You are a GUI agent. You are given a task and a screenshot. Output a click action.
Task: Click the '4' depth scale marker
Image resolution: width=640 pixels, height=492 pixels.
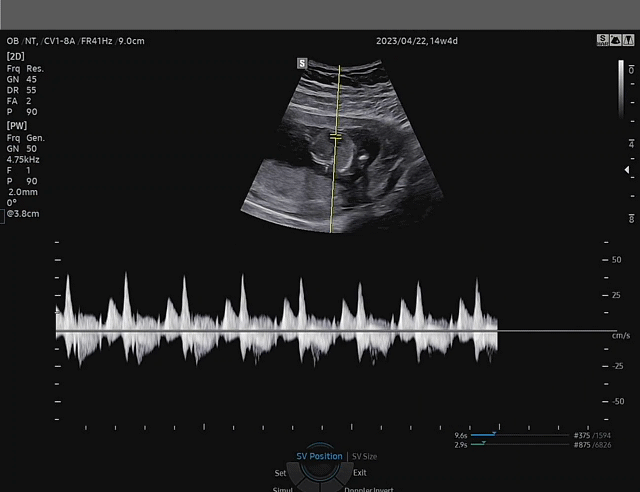[x=631, y=144]
